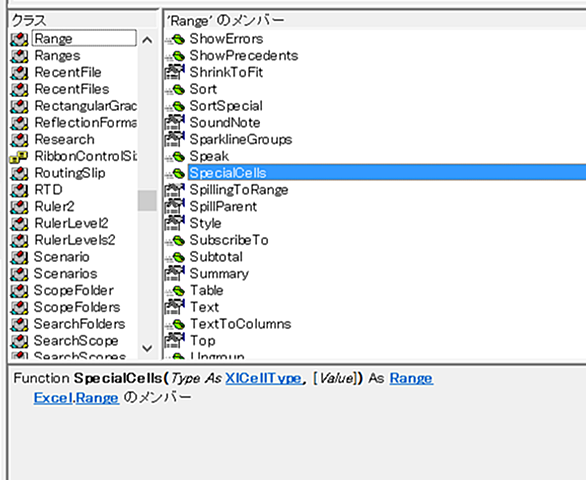Click the SpecialCells method icon
This screenshot has width=586, height=480.
[x=175, y=173]
